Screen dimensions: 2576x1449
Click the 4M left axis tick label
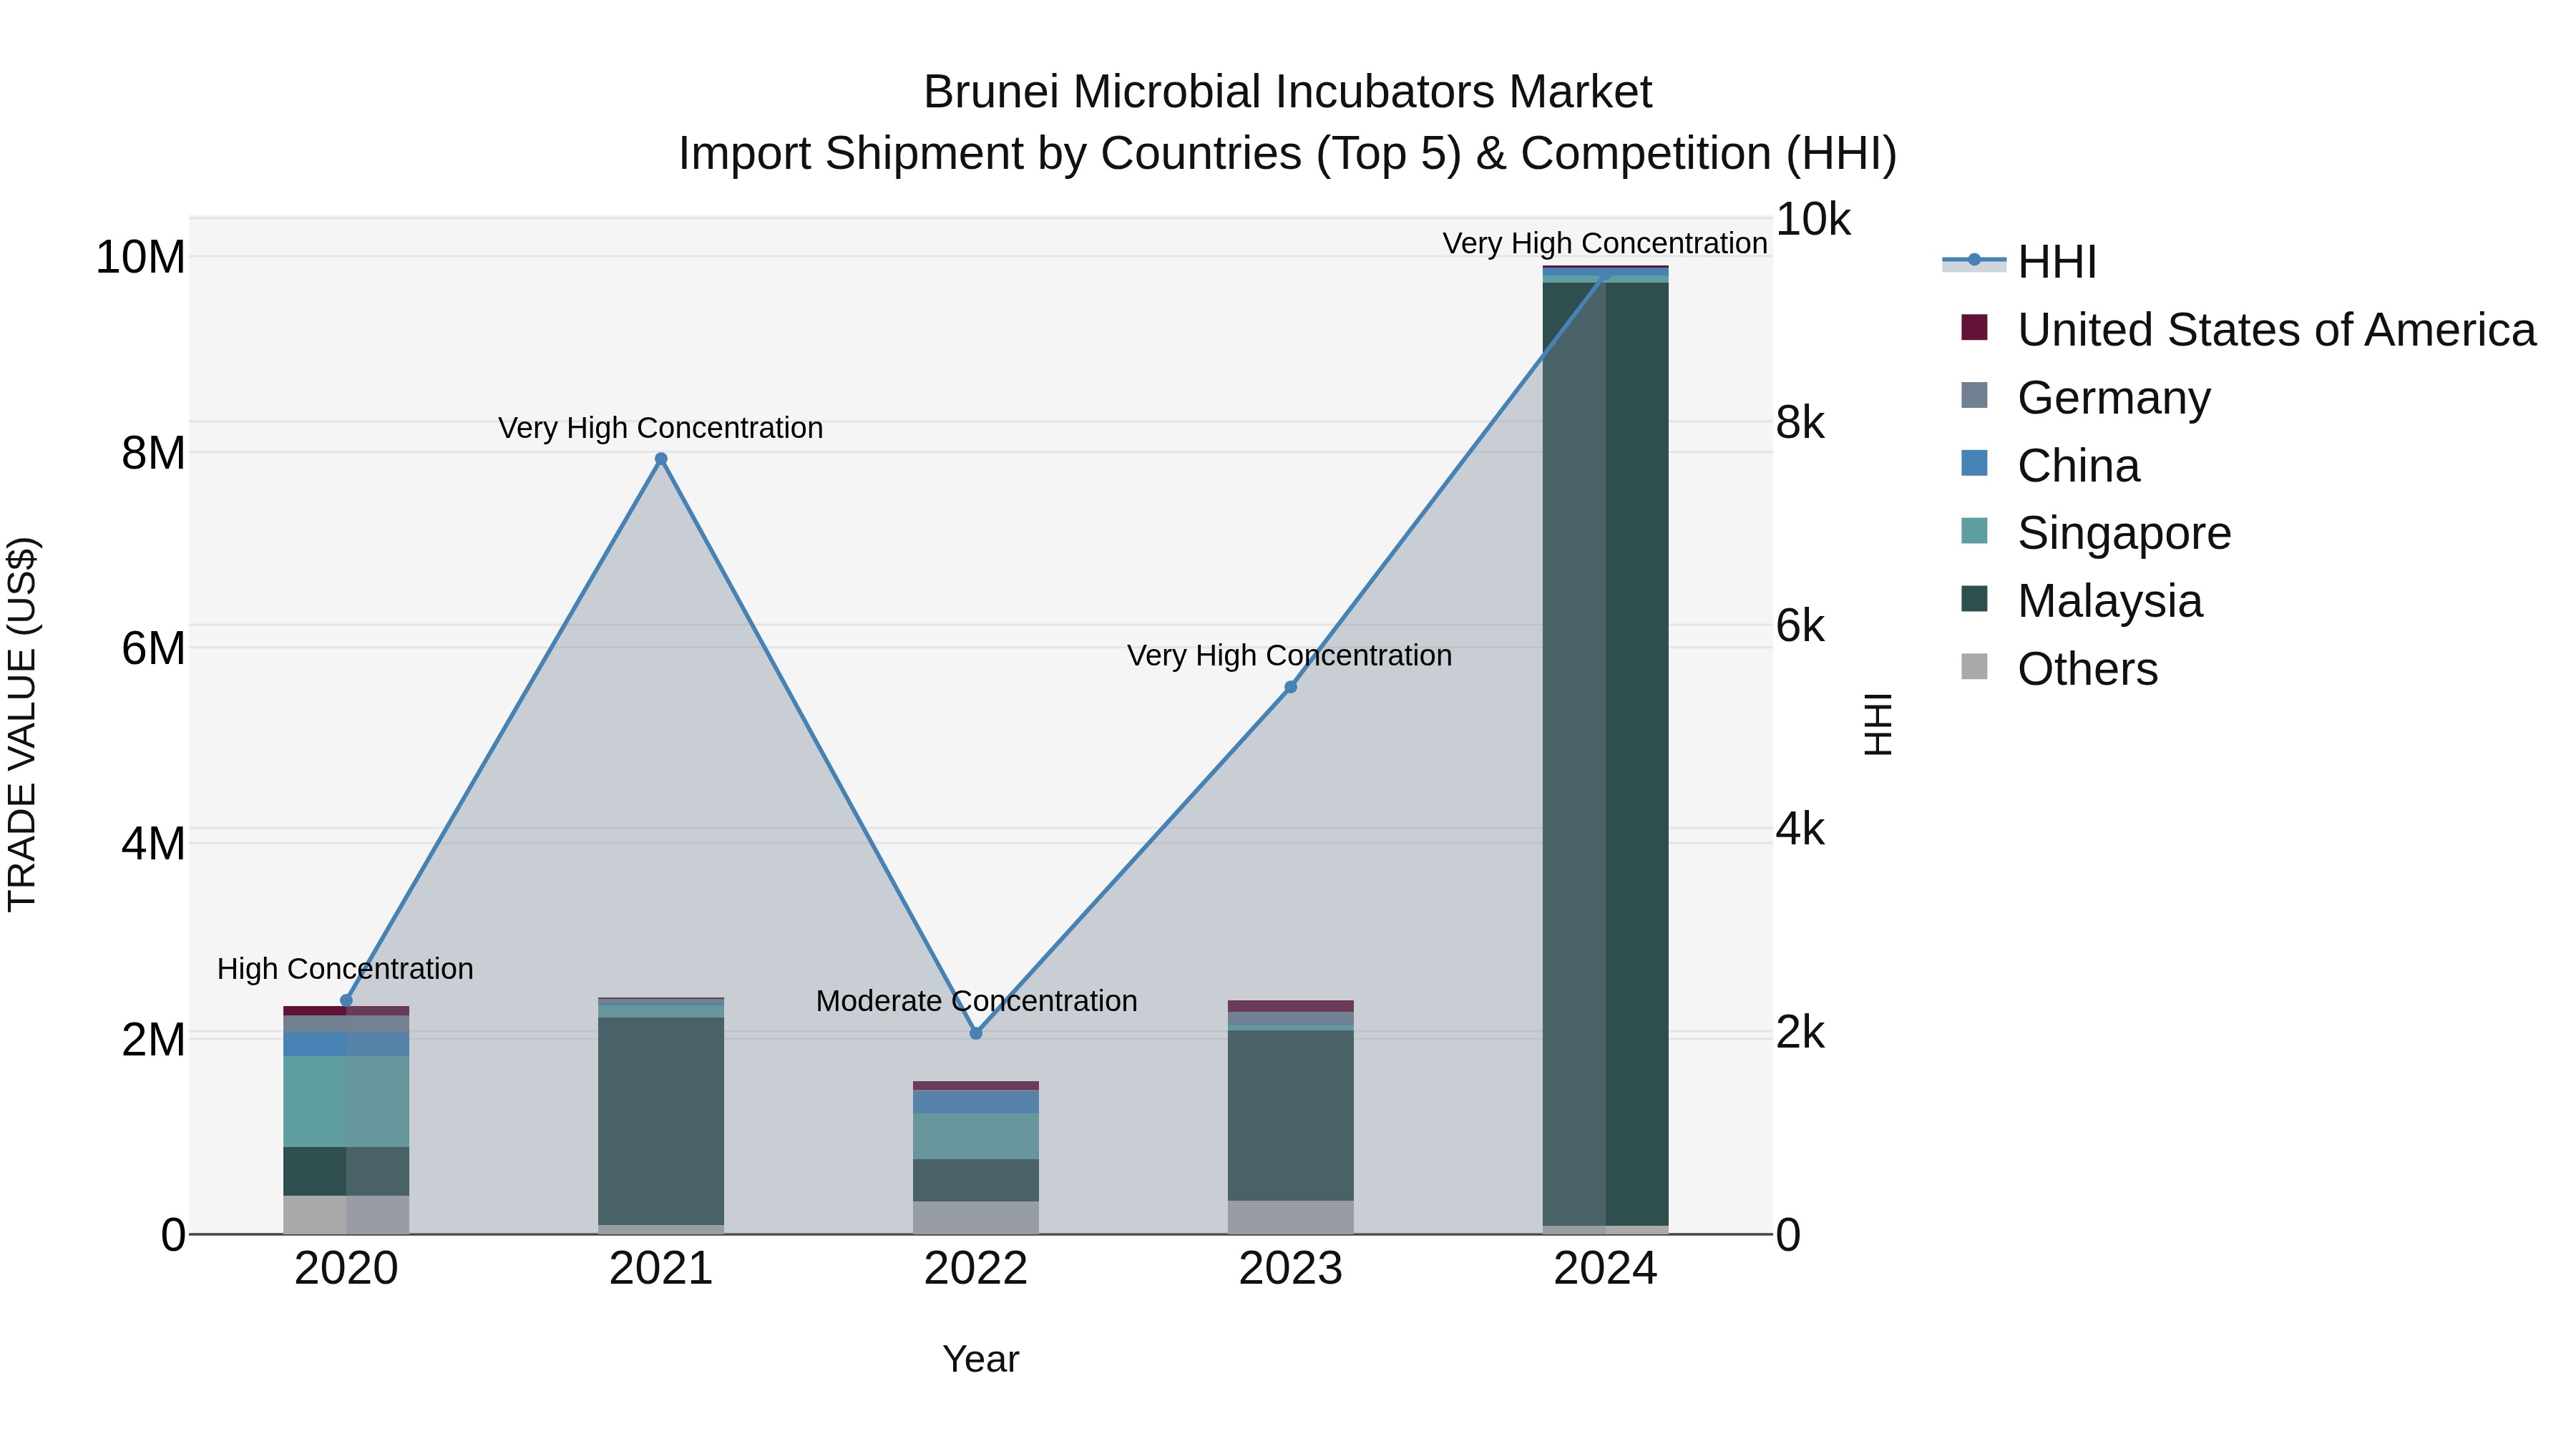coord(153,844)
